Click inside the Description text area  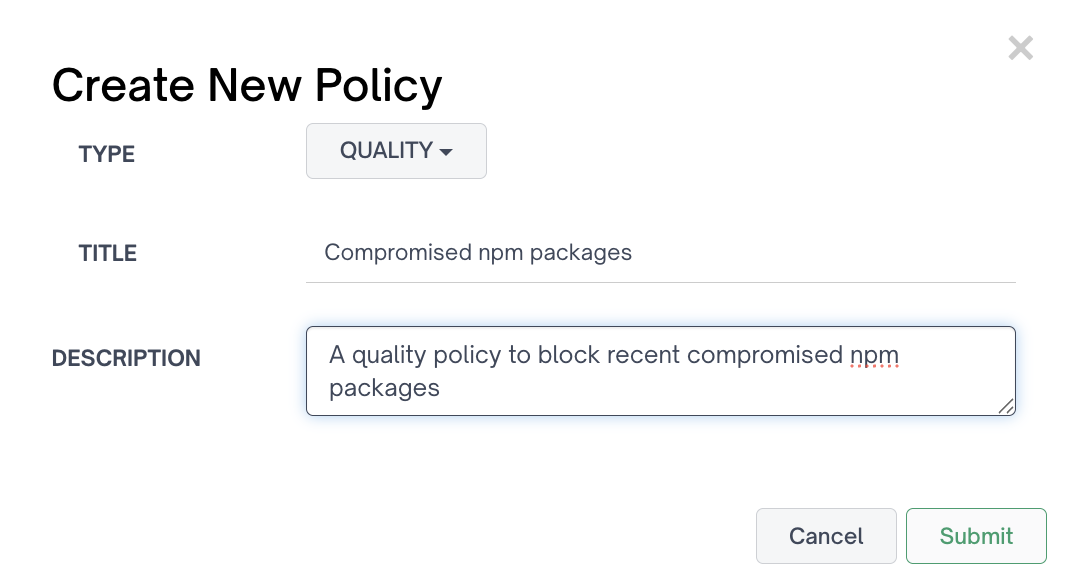pos(660,371)
